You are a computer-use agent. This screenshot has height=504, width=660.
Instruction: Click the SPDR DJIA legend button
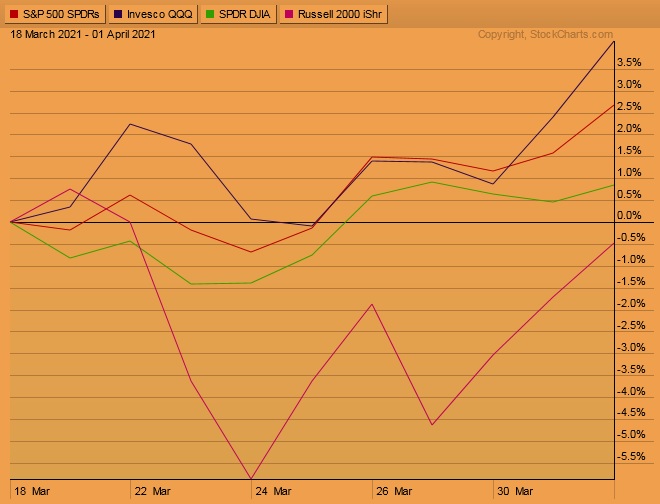(x=238, y=14)
